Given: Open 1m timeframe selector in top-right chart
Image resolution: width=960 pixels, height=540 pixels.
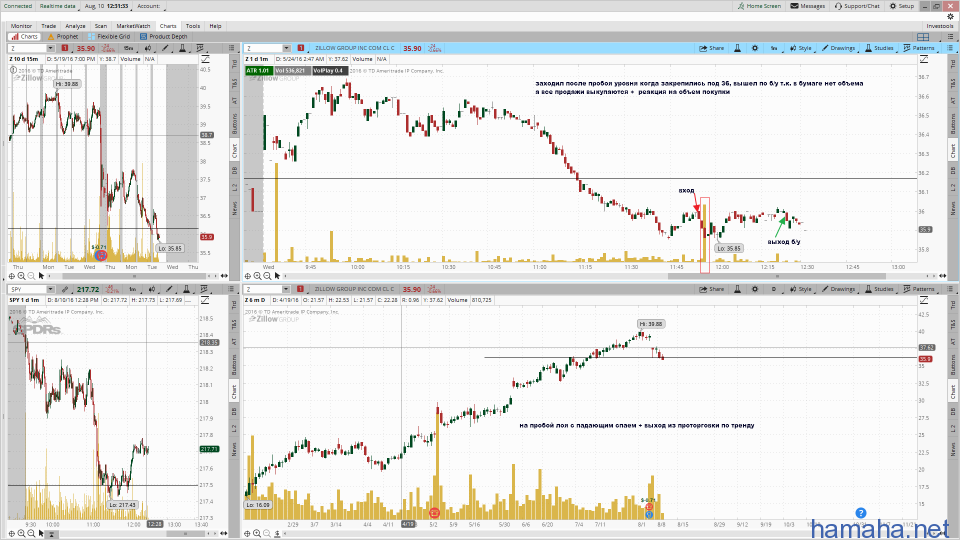Looking at the screenshot, I should [x=774, y=48].
